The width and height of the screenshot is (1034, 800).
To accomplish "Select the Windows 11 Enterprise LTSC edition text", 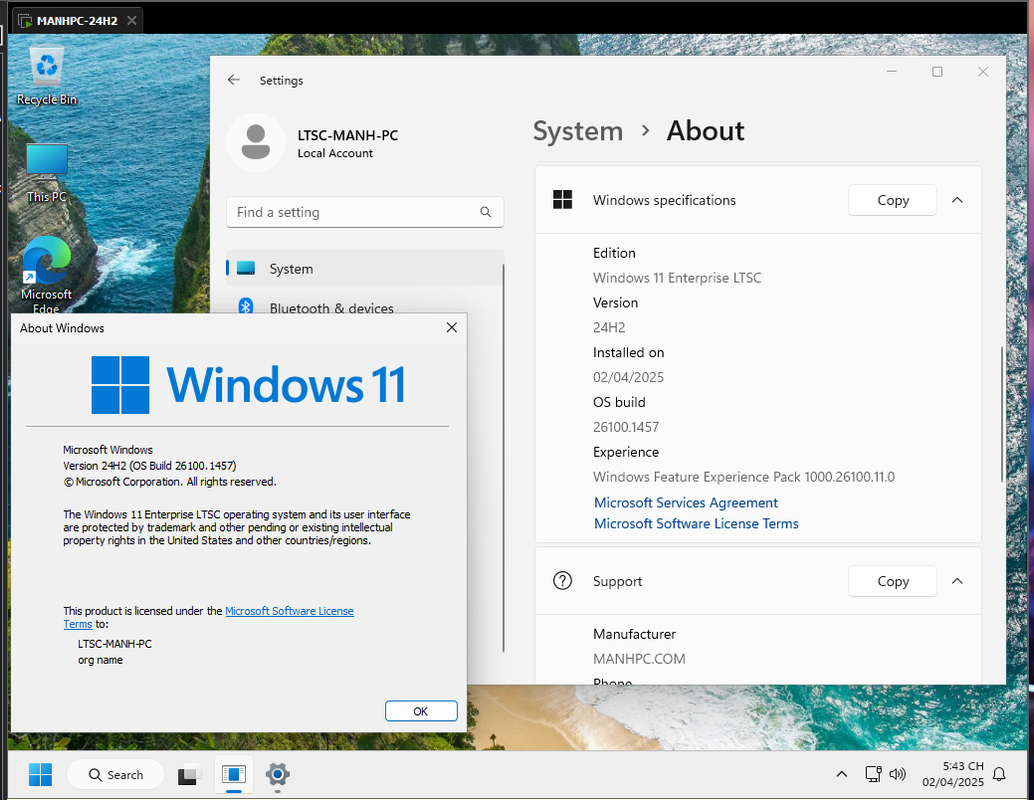I will pyautogui.click(x=677, y=278).
